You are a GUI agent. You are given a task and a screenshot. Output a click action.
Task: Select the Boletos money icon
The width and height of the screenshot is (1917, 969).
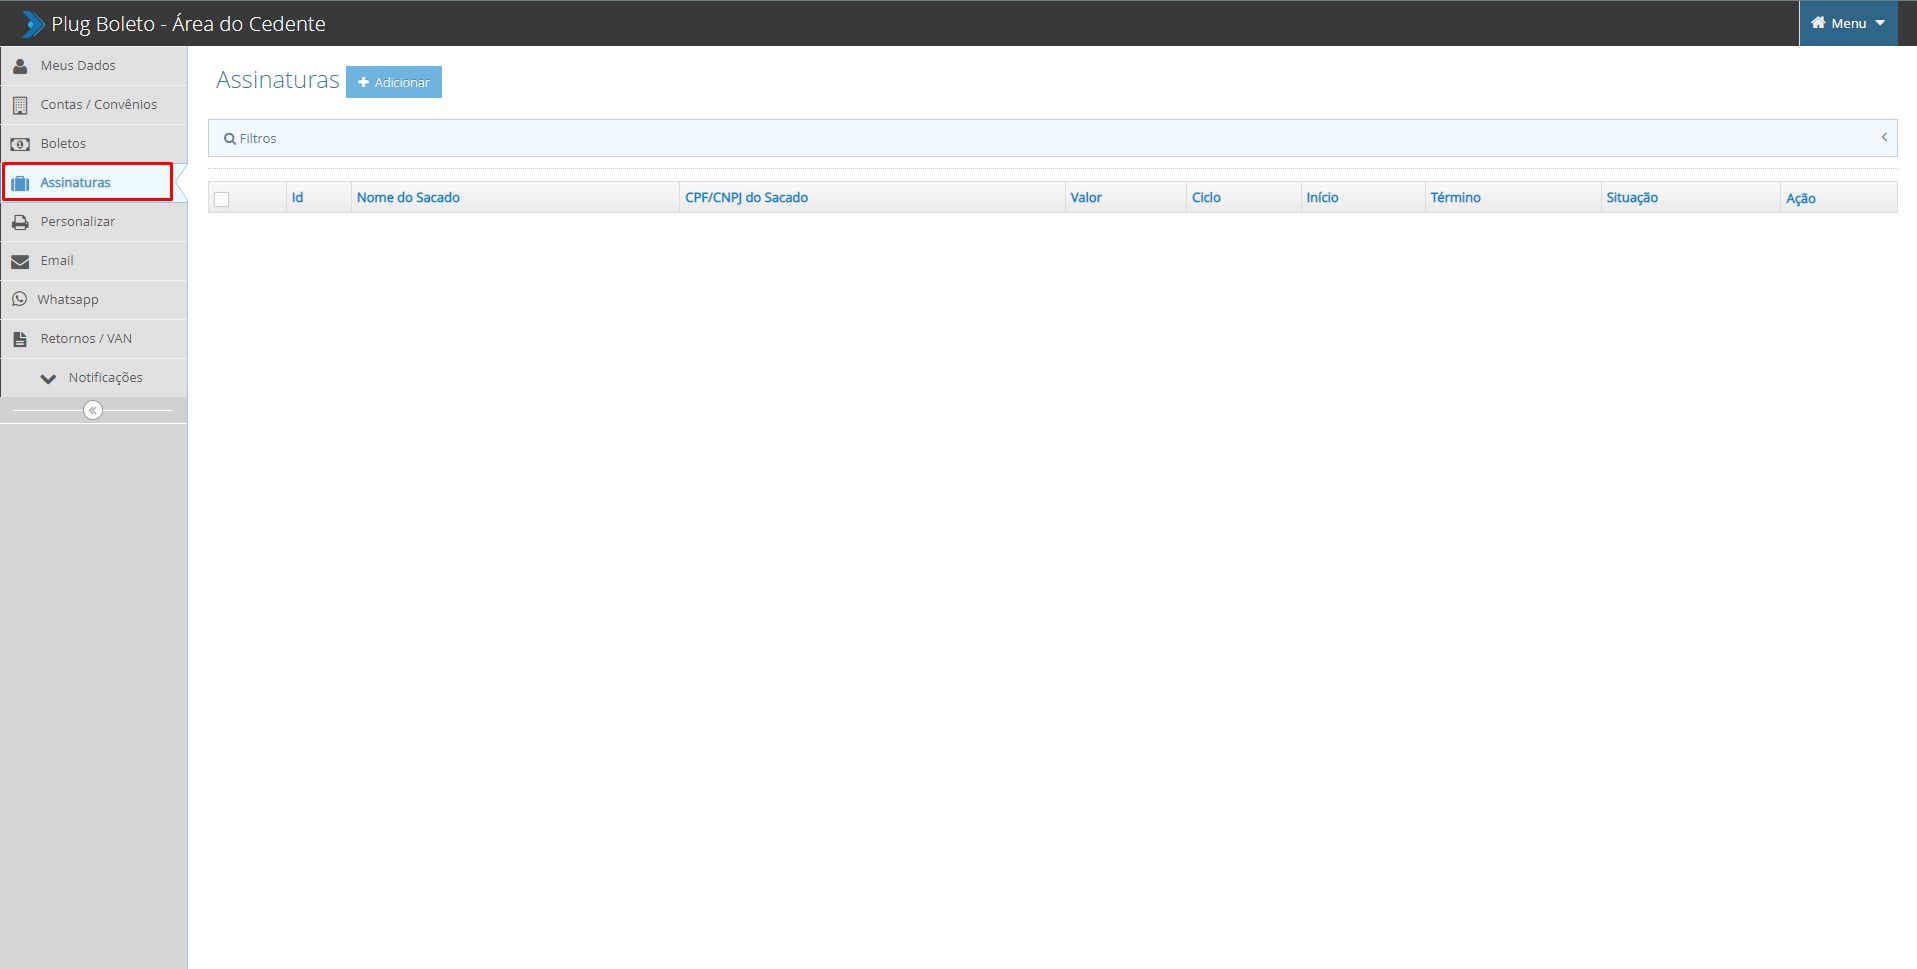click(x=20, y=144)
